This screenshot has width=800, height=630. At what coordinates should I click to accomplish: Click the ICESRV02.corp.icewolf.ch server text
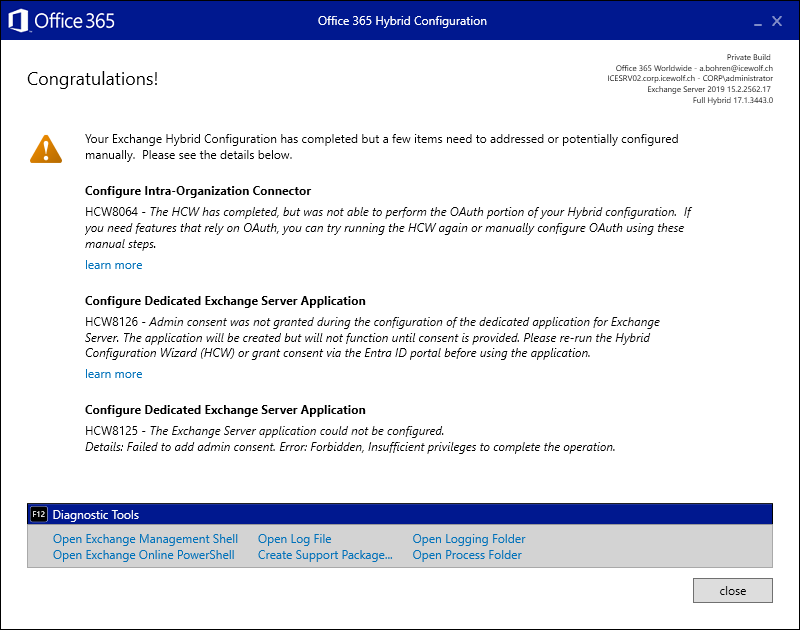click(651, 79)
